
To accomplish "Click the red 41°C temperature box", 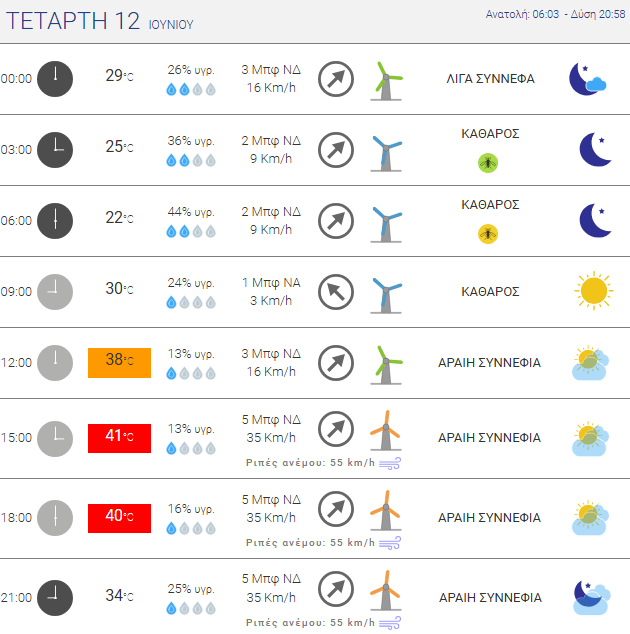I will coord(119,438).
